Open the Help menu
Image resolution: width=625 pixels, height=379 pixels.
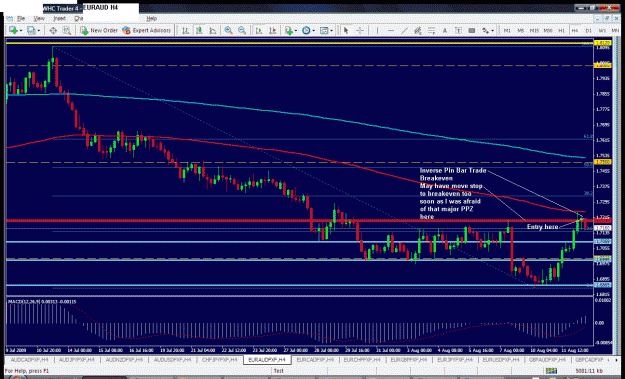151,18
